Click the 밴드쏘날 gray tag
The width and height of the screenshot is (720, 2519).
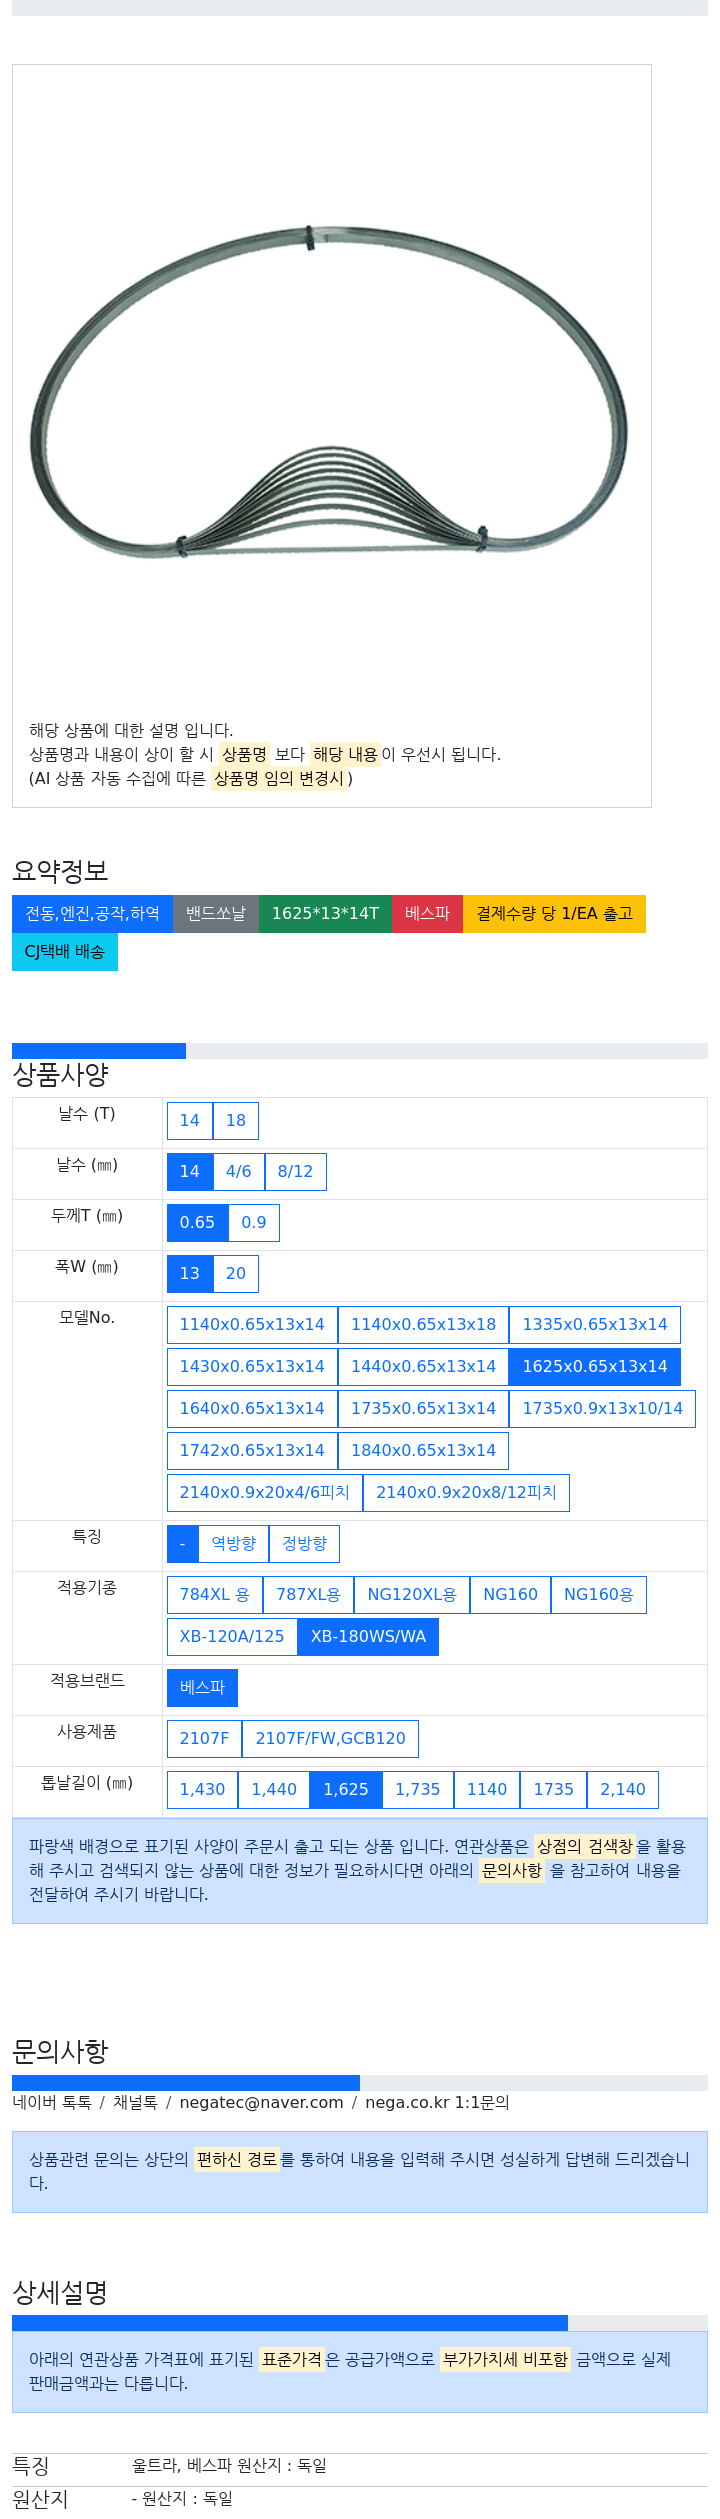tap(216, 913)
